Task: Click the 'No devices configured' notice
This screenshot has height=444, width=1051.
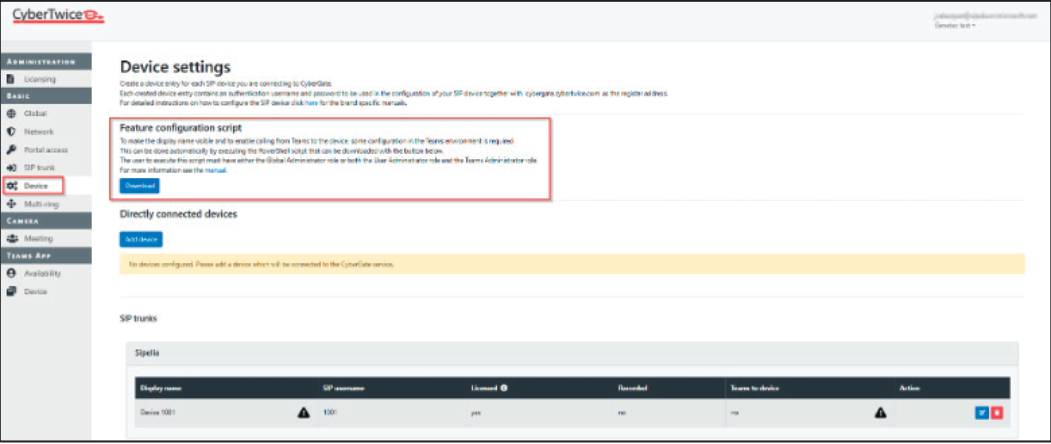Action: click(572, 264)
